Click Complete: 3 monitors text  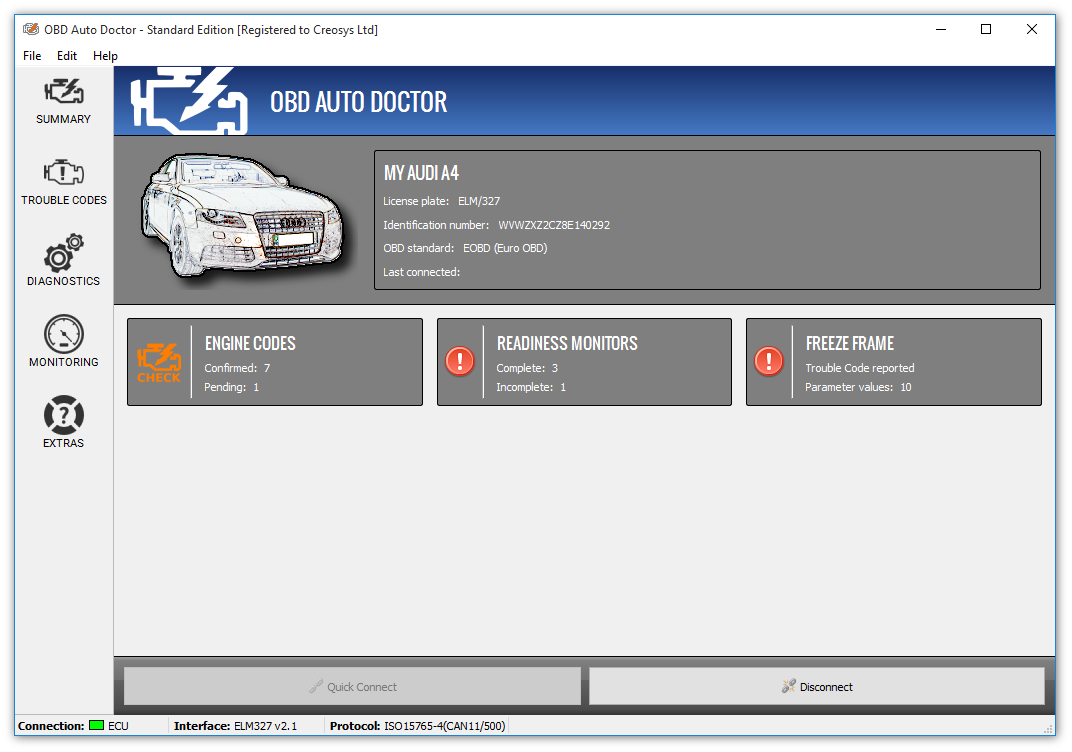point(527,368)
